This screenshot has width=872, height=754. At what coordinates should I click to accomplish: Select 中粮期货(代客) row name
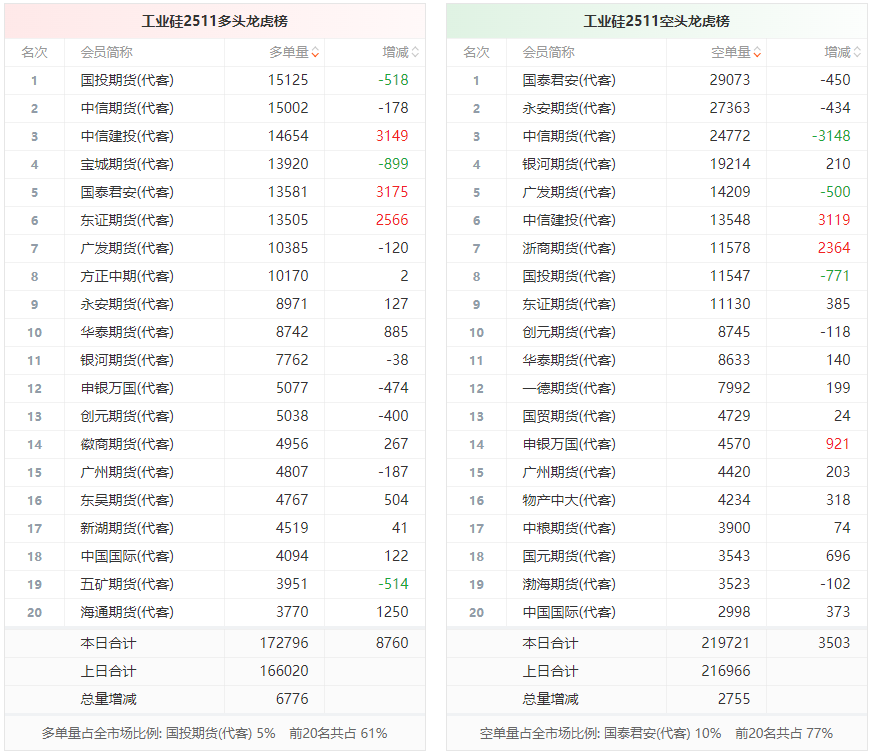point(569,528)
